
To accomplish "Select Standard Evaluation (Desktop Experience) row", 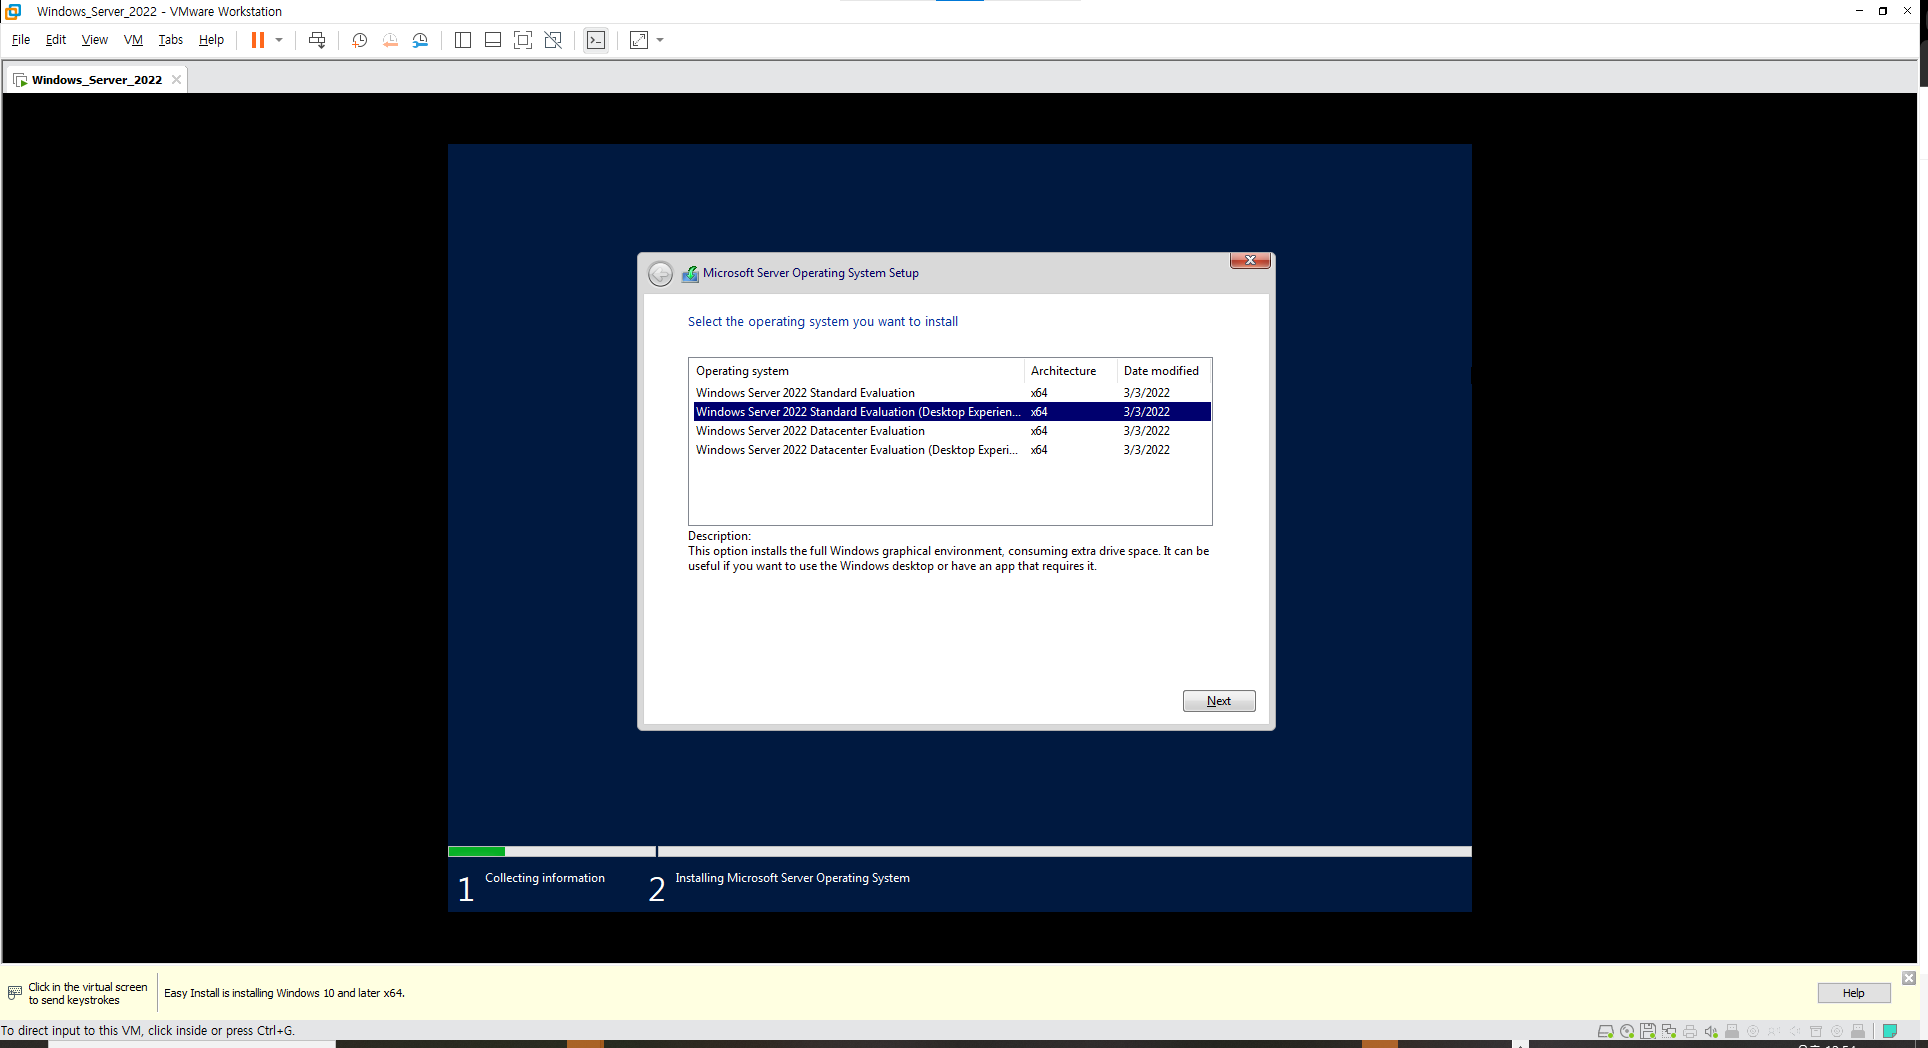I will point(952,412).
